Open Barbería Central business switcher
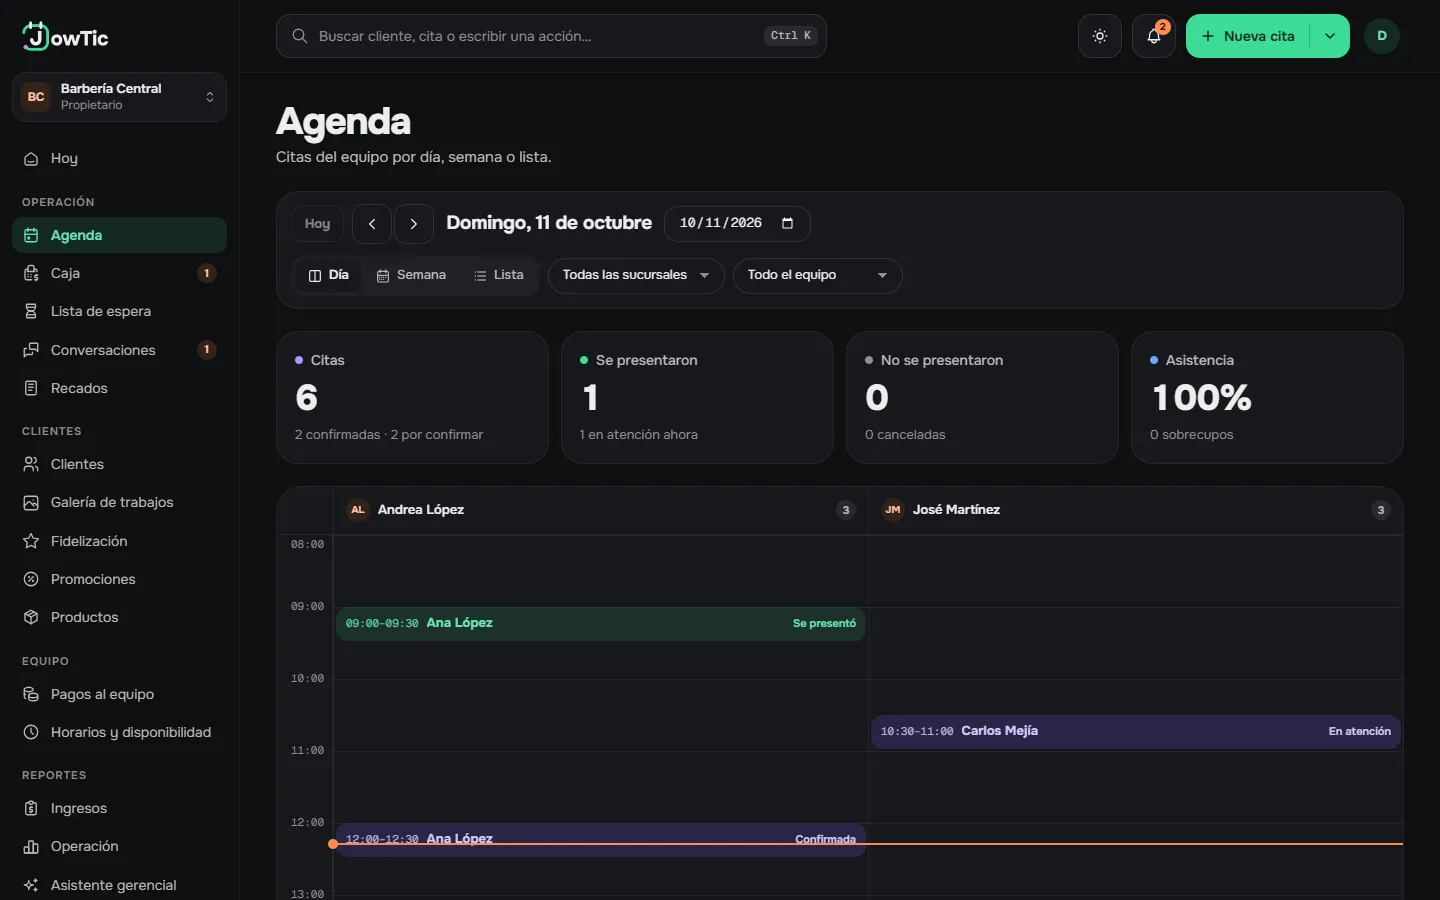This screenshot has width=1440, height=900. [x=119, y=97]
